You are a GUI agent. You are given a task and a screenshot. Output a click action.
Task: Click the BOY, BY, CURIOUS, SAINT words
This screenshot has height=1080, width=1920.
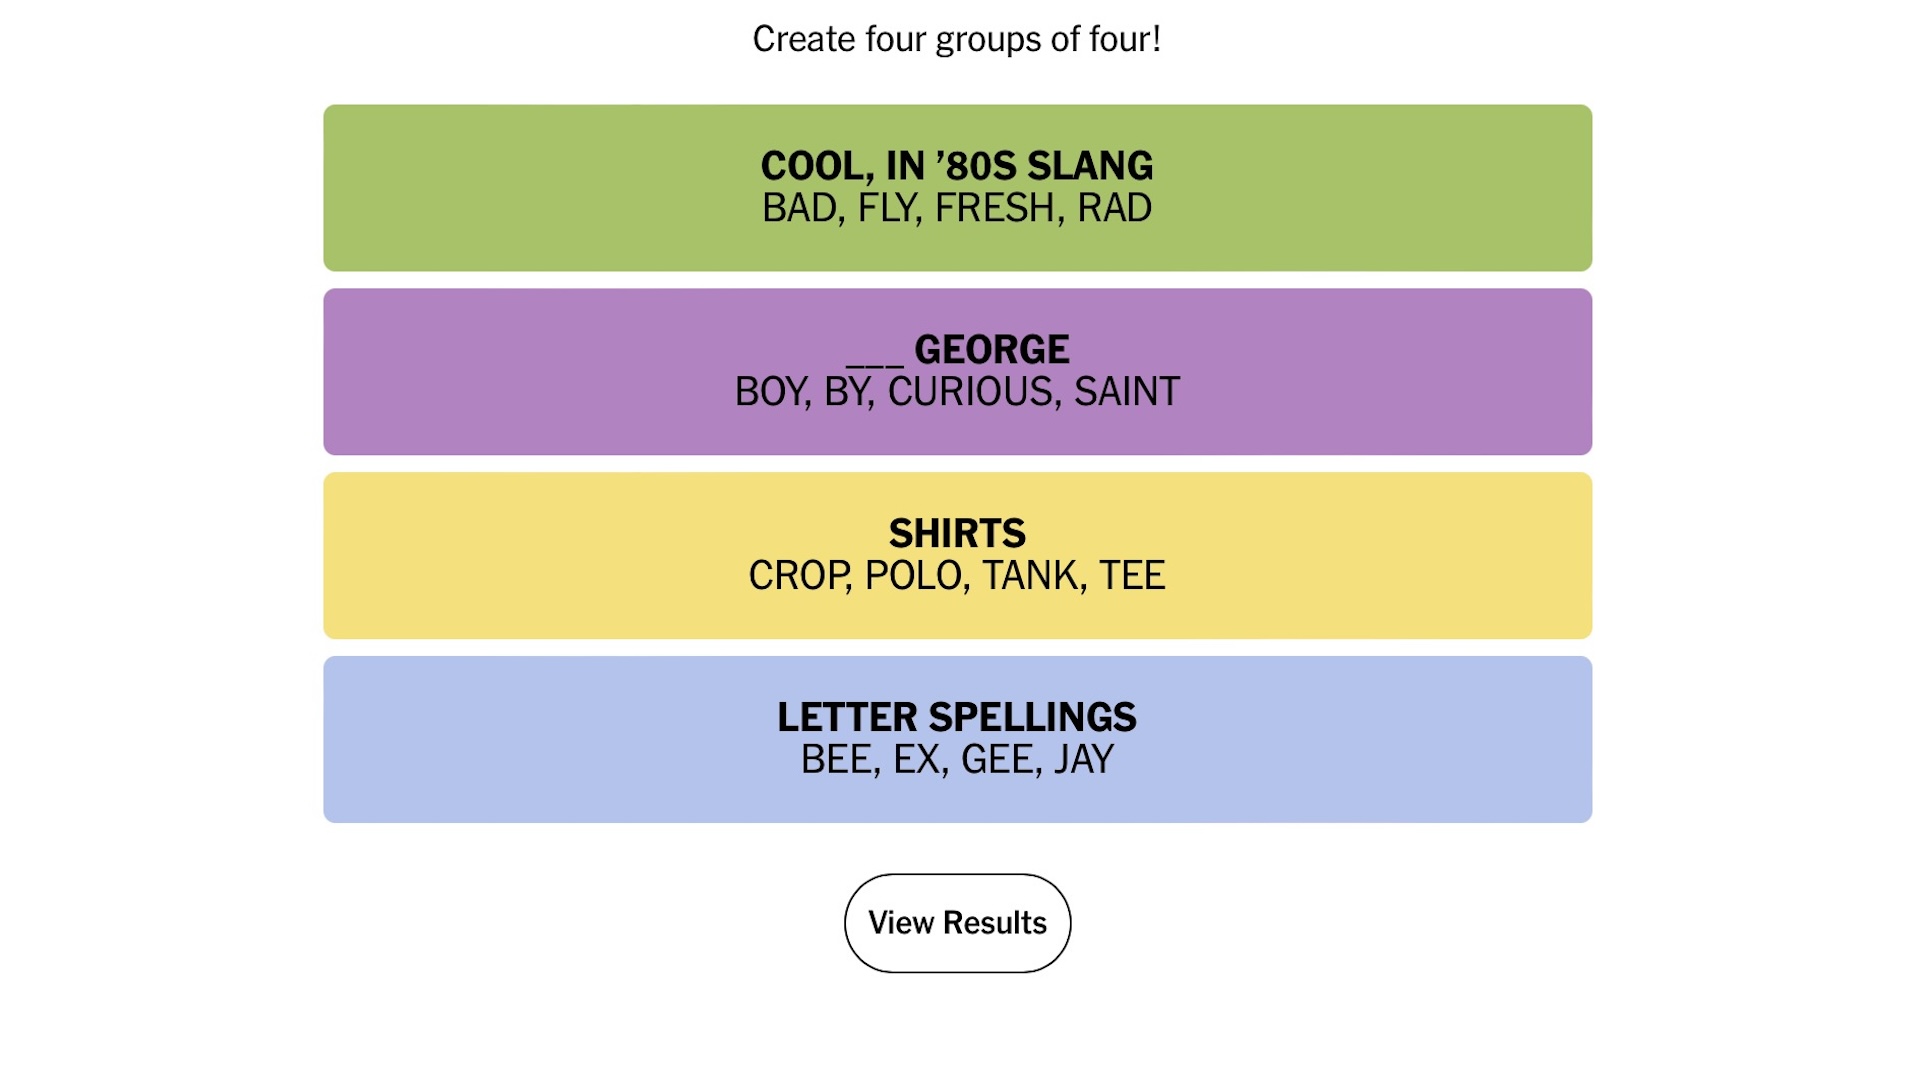(x=957, y=391)
